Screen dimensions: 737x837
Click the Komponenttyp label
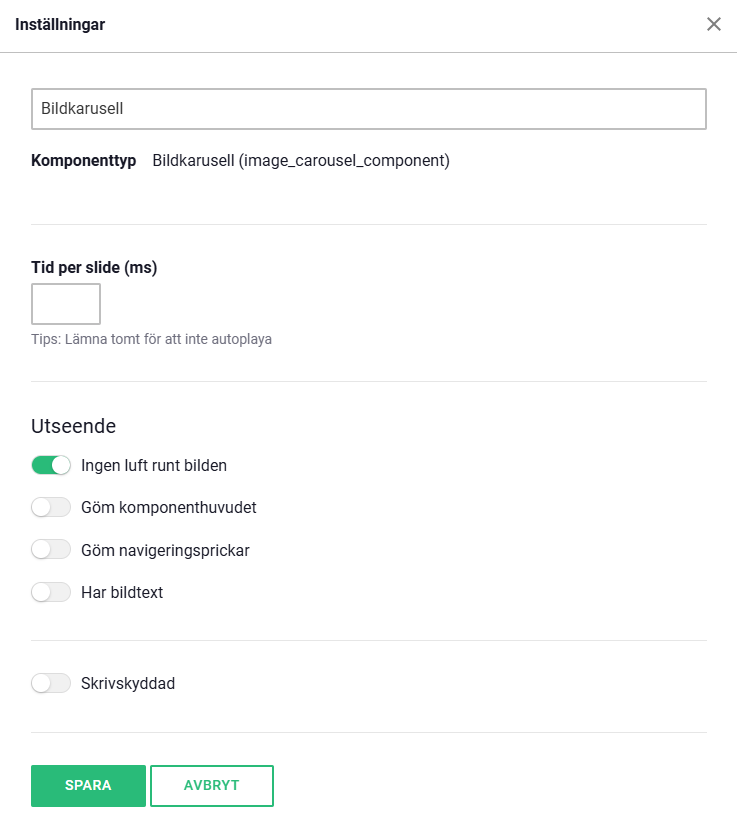tap(84, 160)
